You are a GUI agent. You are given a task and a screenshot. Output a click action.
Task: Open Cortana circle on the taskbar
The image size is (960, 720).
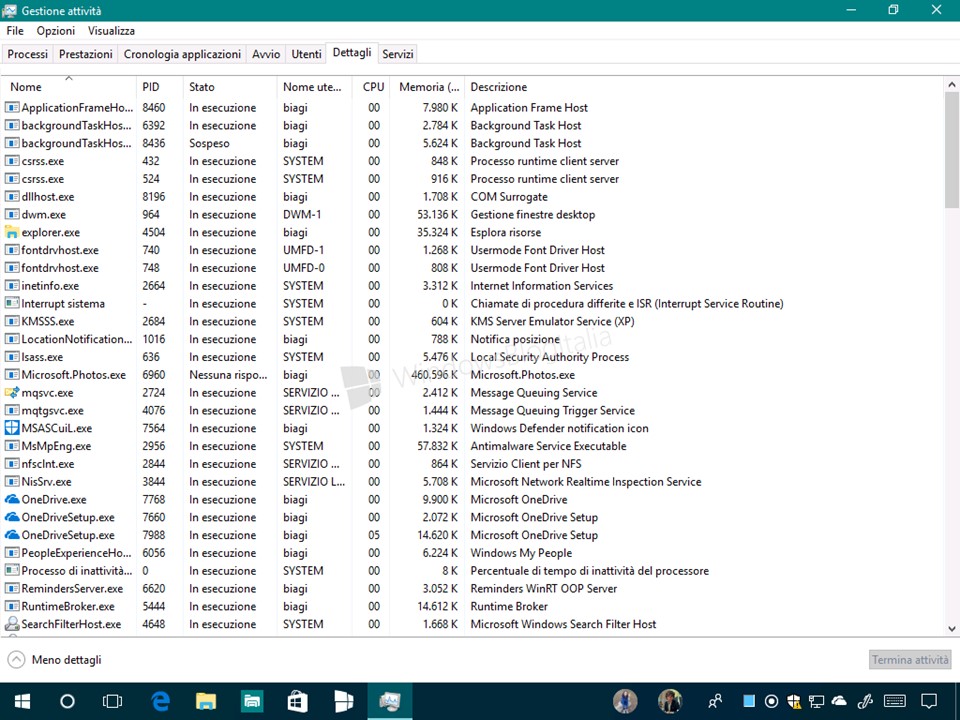click(67, 702)
